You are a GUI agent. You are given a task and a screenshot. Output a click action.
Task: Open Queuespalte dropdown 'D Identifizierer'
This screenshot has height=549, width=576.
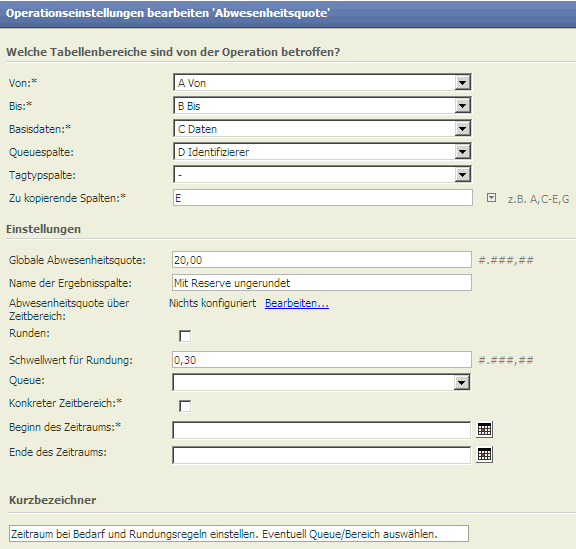(x=322, y=151)
